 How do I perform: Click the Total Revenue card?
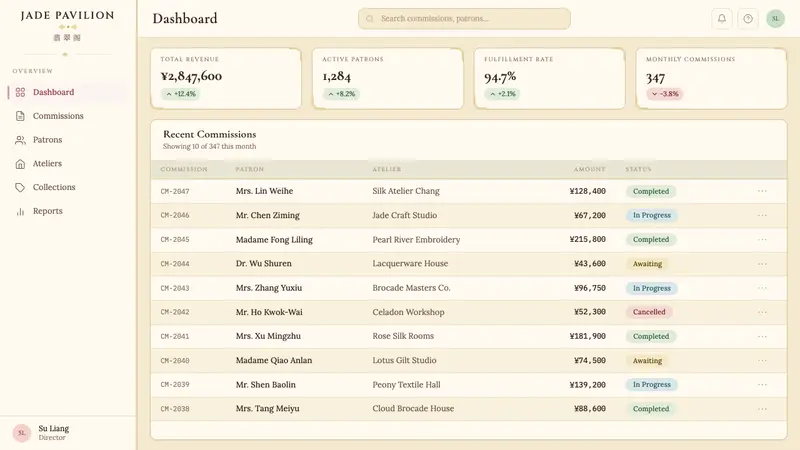[226, 79]
